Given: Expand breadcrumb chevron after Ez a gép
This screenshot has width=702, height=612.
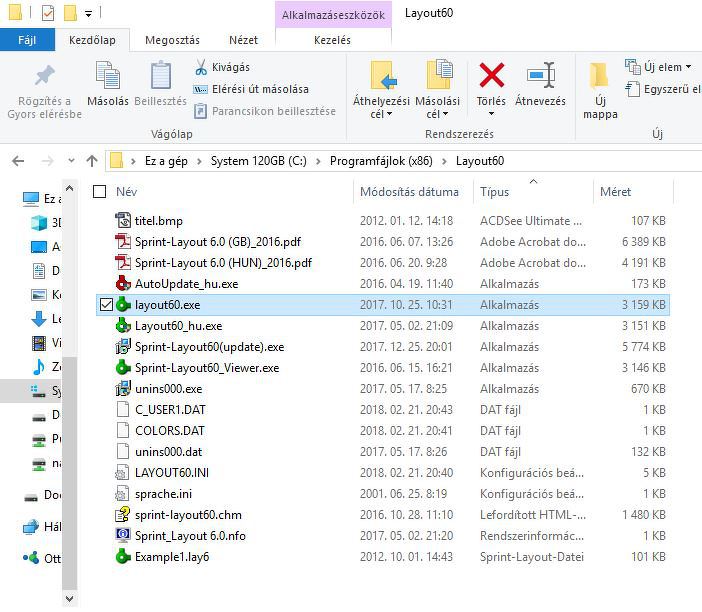Looking at the screenshot, I should [x=199, y=161].
